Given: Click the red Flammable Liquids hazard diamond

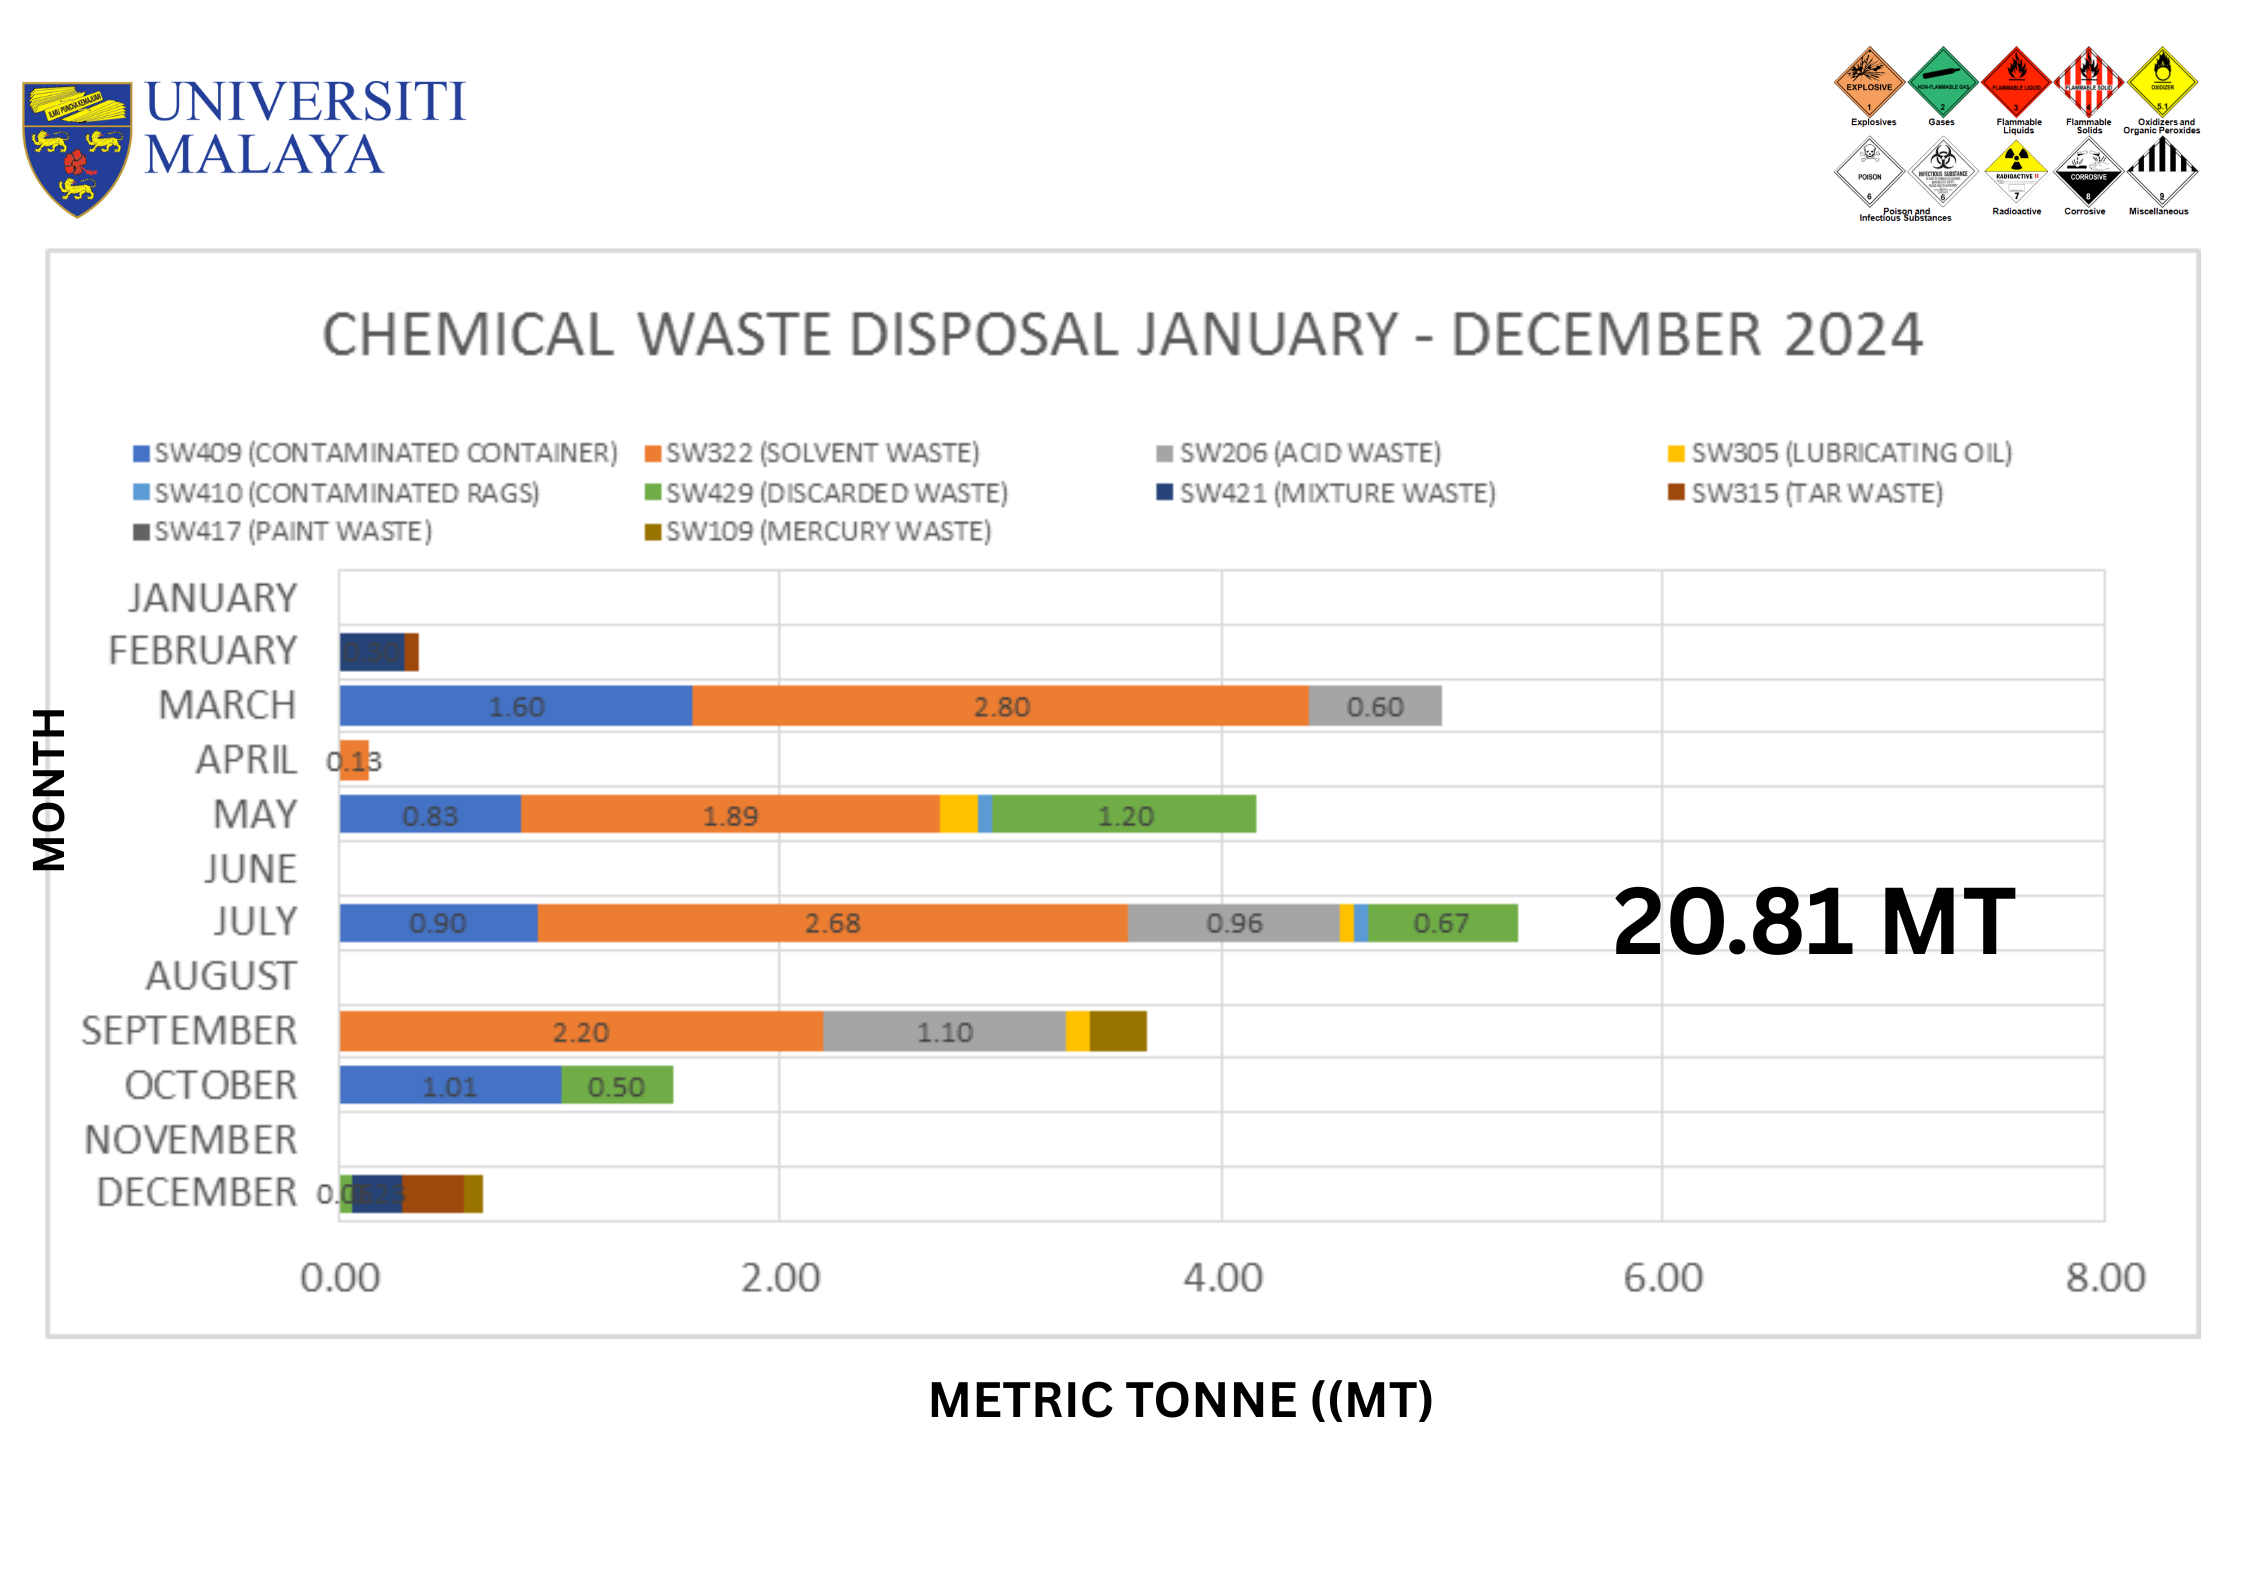Looking at the screenshot, I should [x=2016, y=82].
